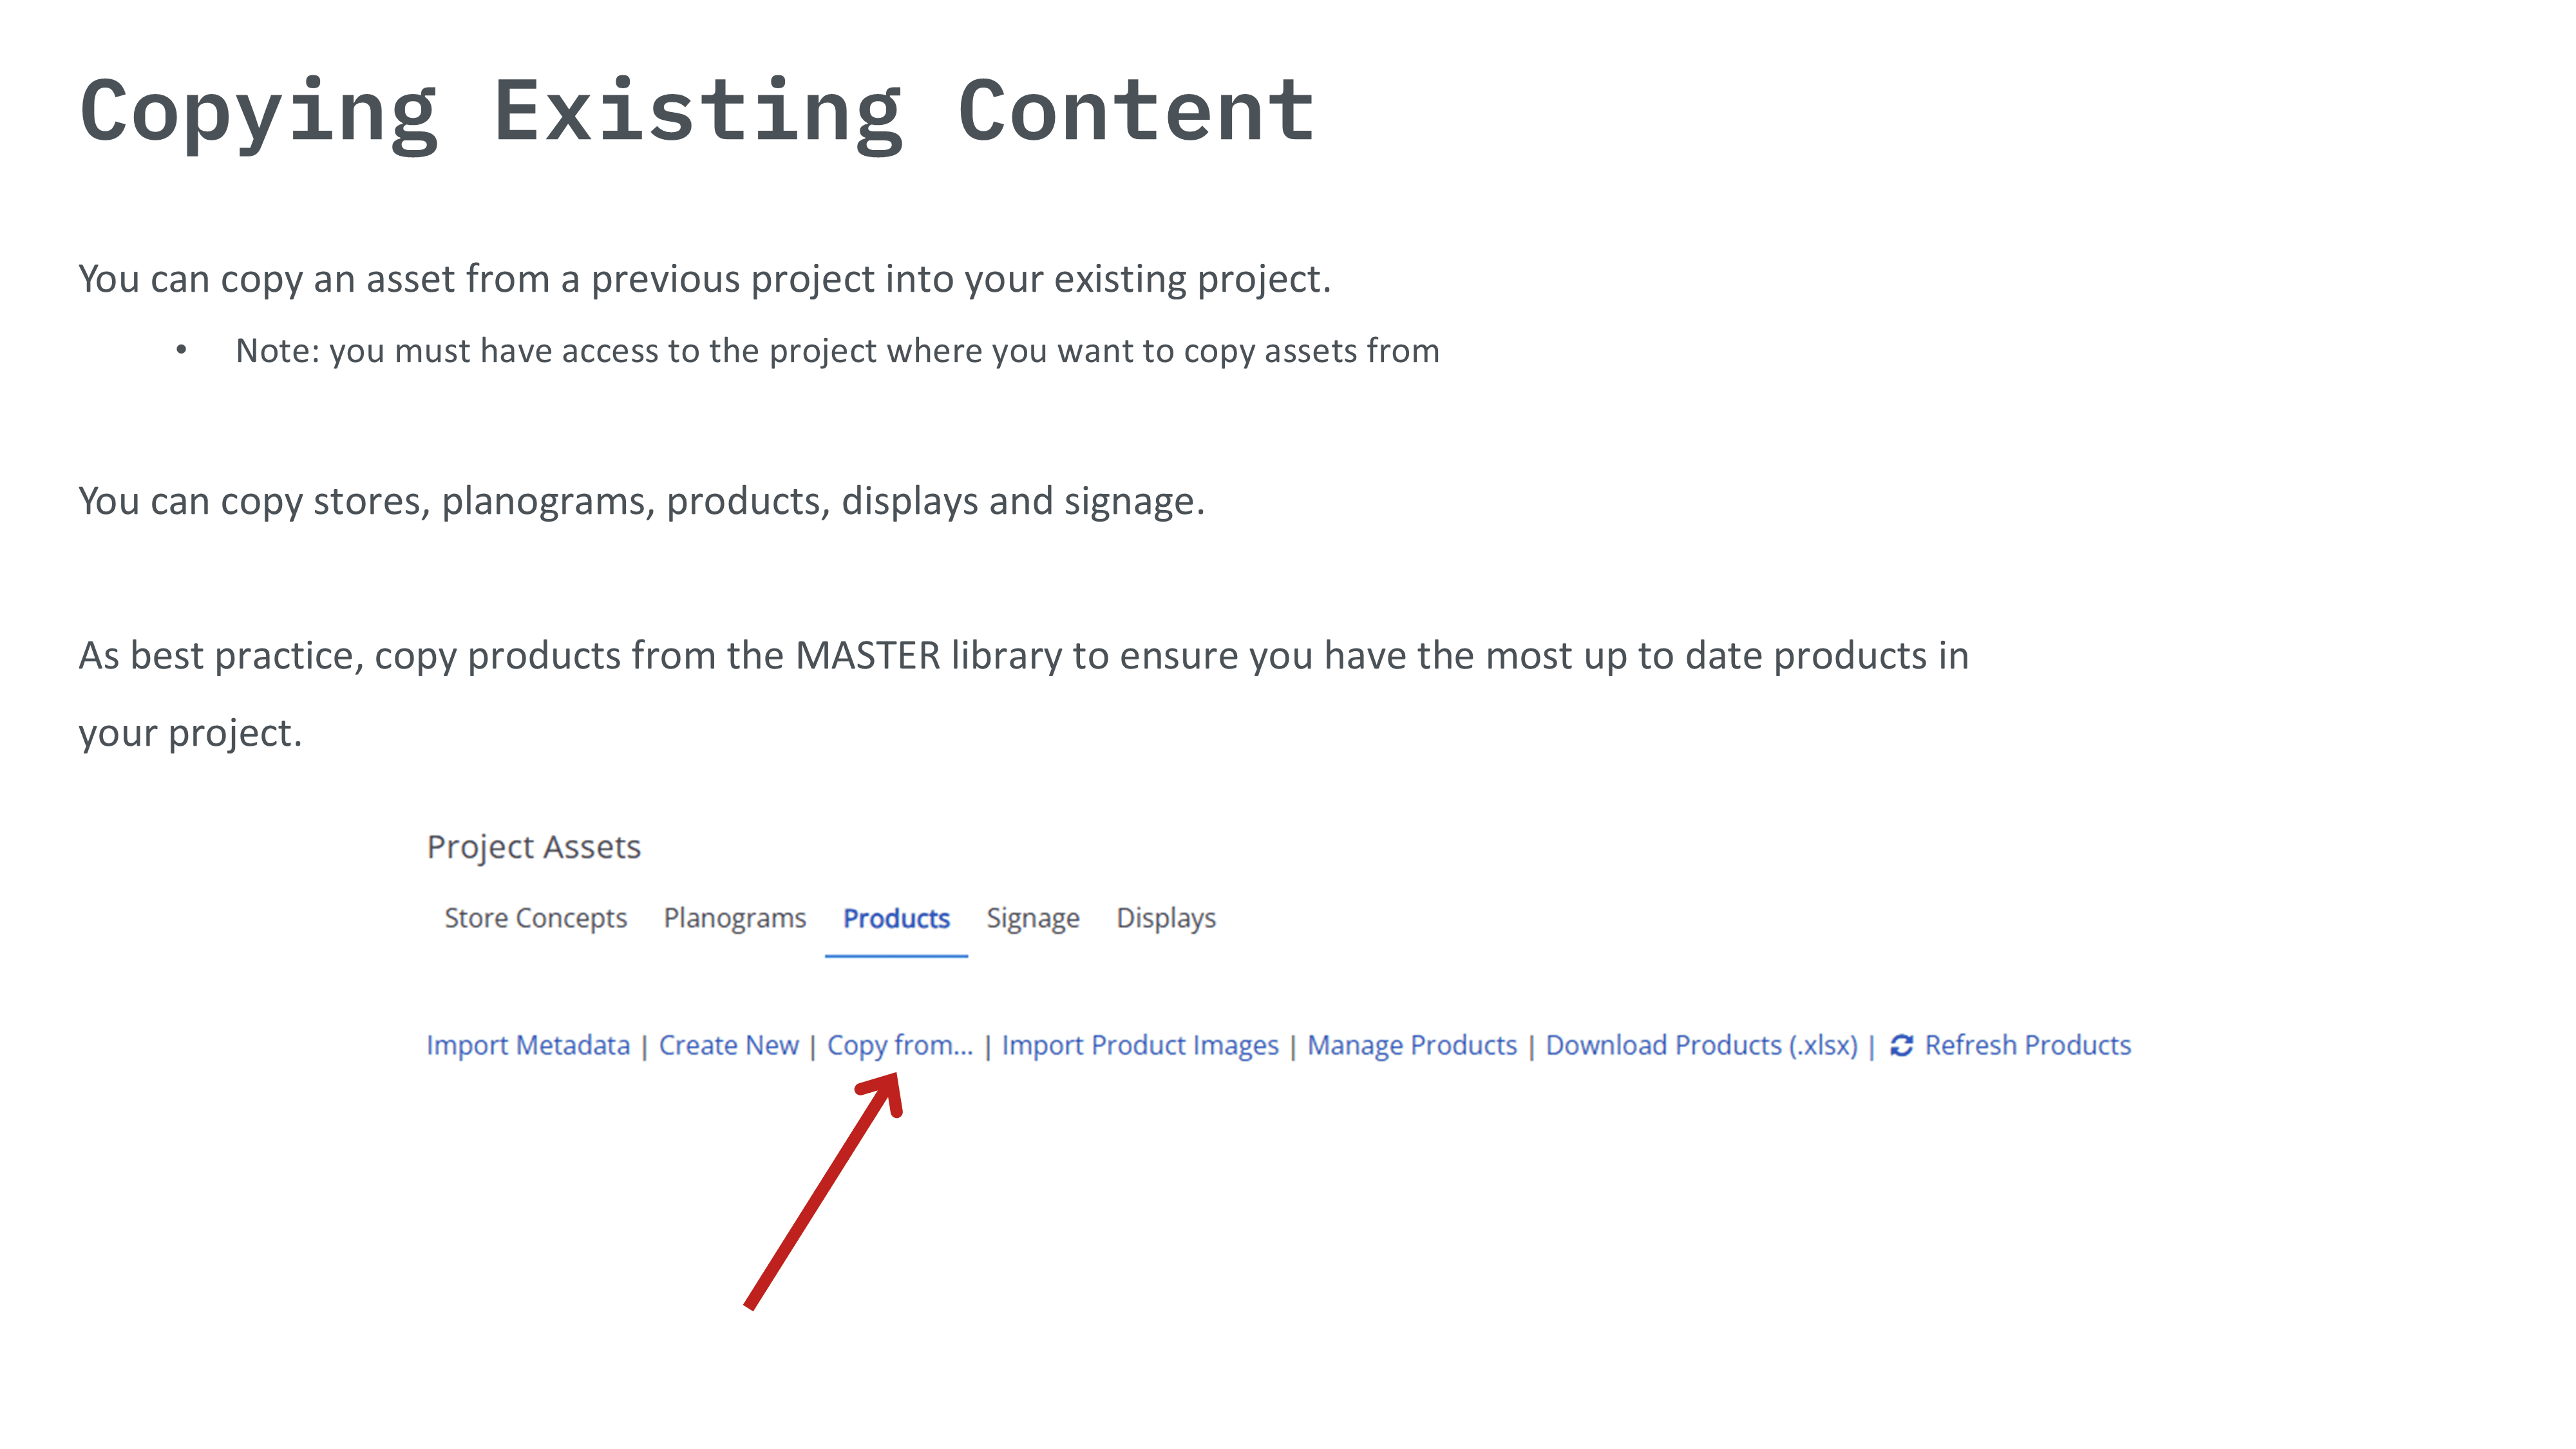Show the Displays tab
This screenshot has width=2576, height=1449.
(x=1165, y=918)
